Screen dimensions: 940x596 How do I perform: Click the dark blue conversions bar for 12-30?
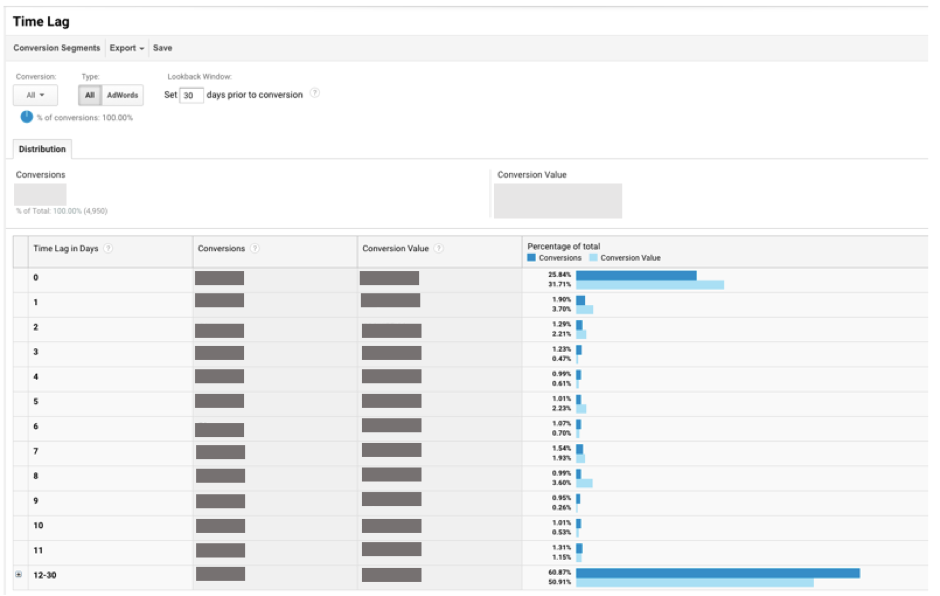click(717, 573)
